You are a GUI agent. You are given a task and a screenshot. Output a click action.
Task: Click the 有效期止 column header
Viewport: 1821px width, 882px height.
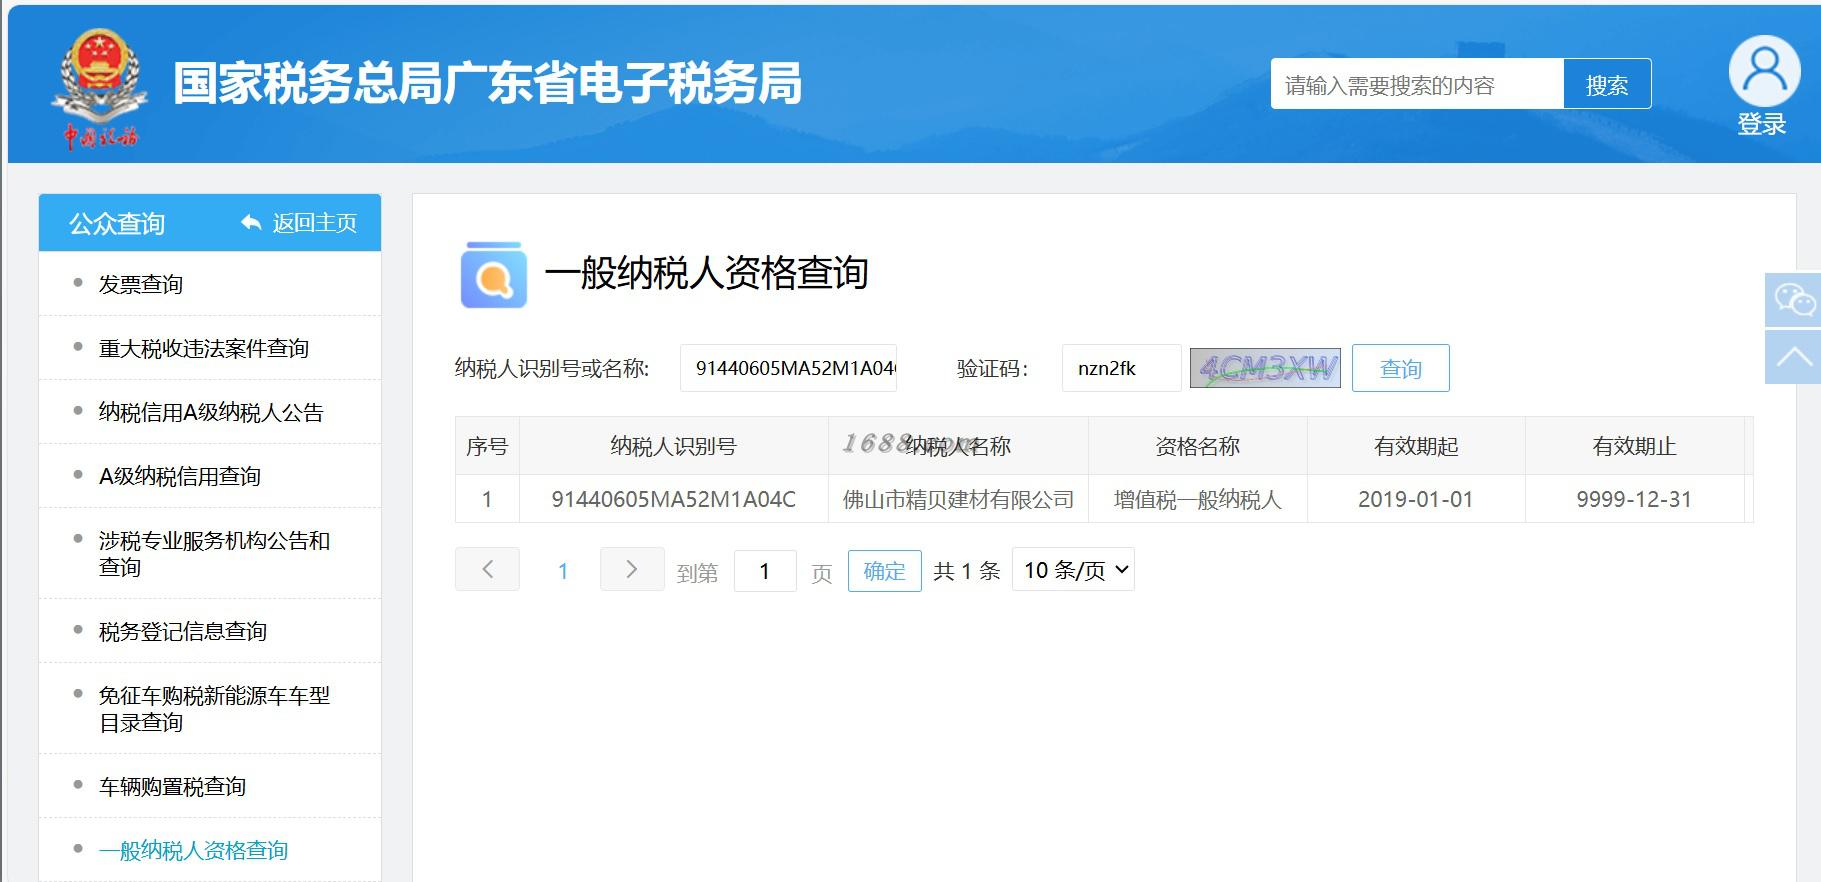coord(1634,446)
